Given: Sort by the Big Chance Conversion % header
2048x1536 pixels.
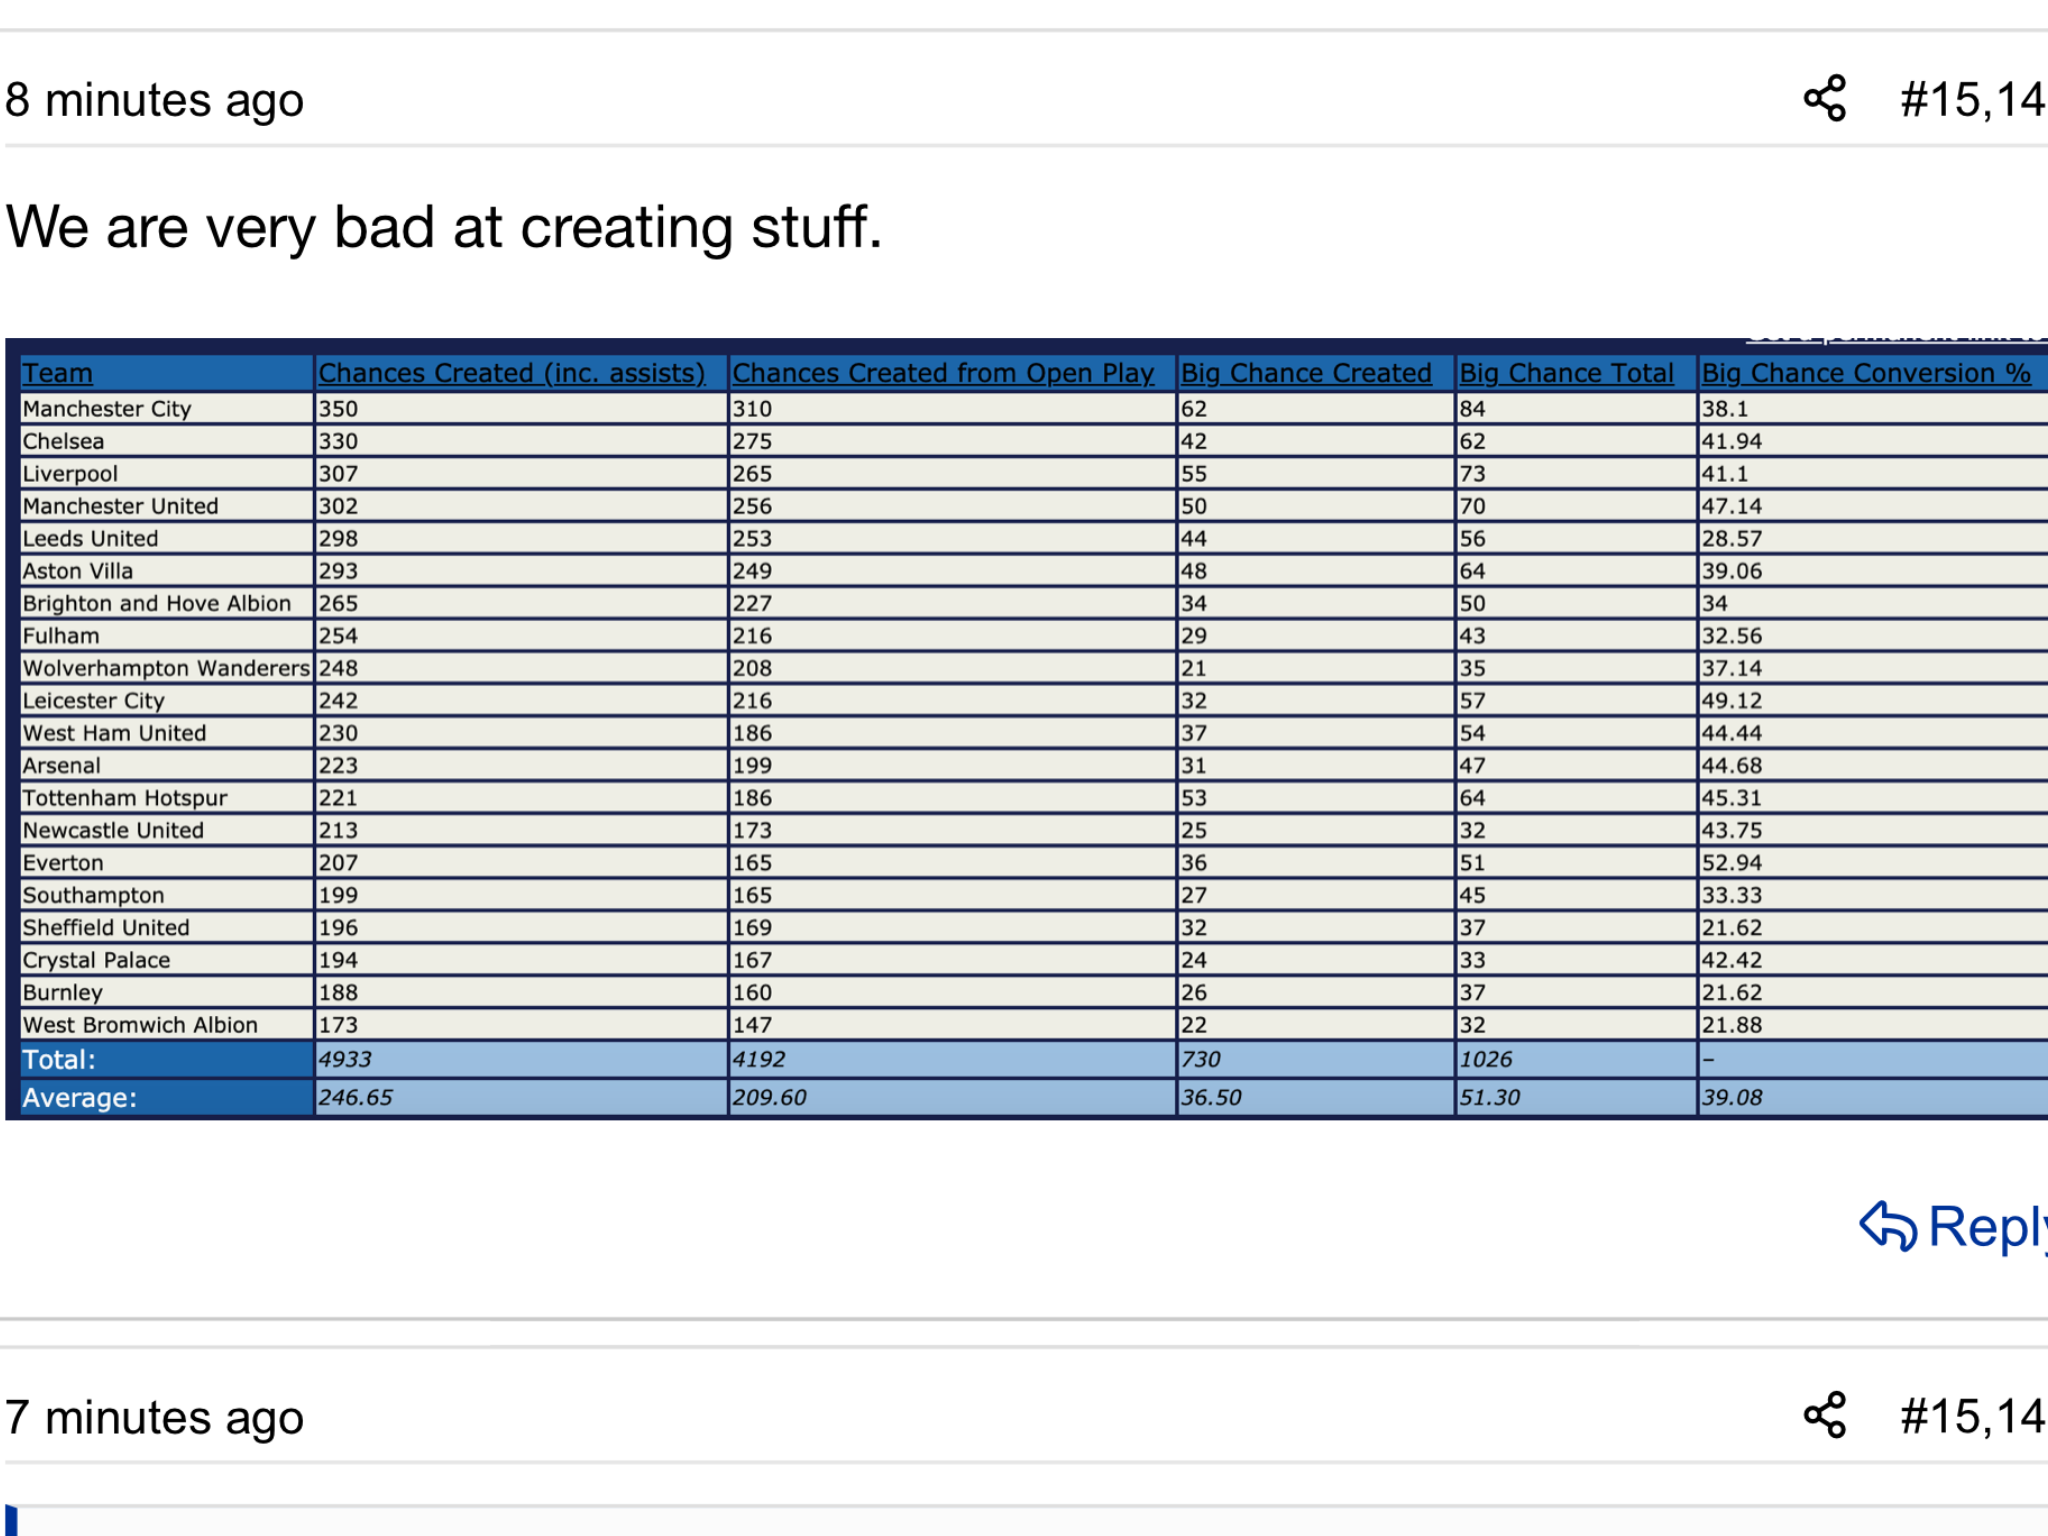Looking at the screenshot, I should pyautogui.click(x=1866, y=373).
